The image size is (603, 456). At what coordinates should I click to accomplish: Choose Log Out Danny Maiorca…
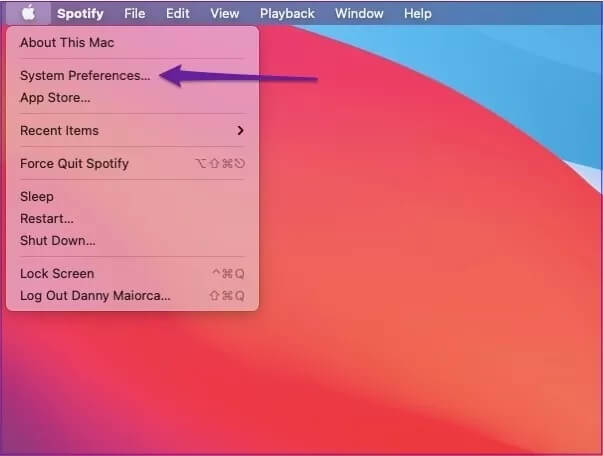coord(132,295)
